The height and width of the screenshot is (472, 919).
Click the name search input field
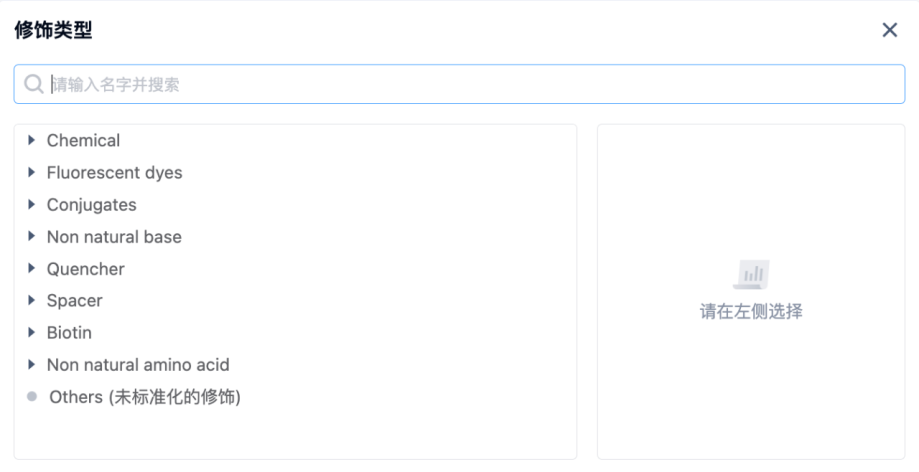470,85
